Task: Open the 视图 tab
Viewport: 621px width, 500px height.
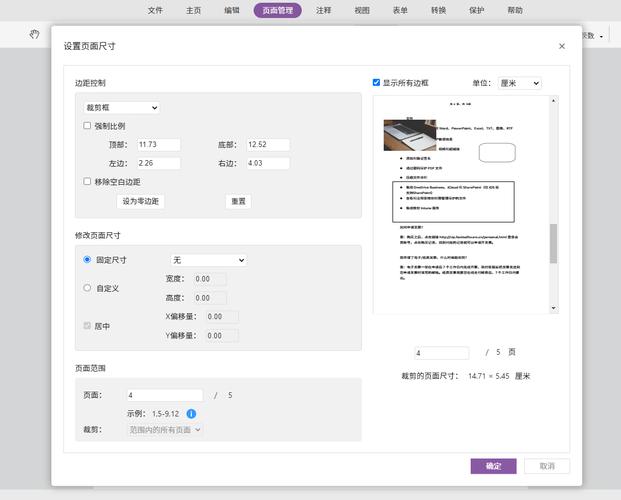Action: pyautogui.click(x=362, y=10)
